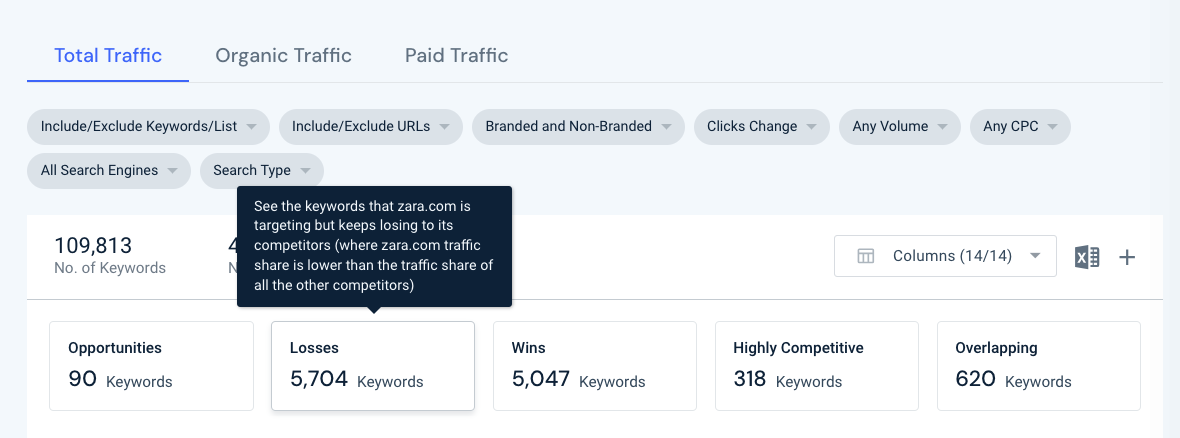1180x438 pixels.
Task: Select the Losses 5,704 Keywords card
Action: tap(373, 366)
